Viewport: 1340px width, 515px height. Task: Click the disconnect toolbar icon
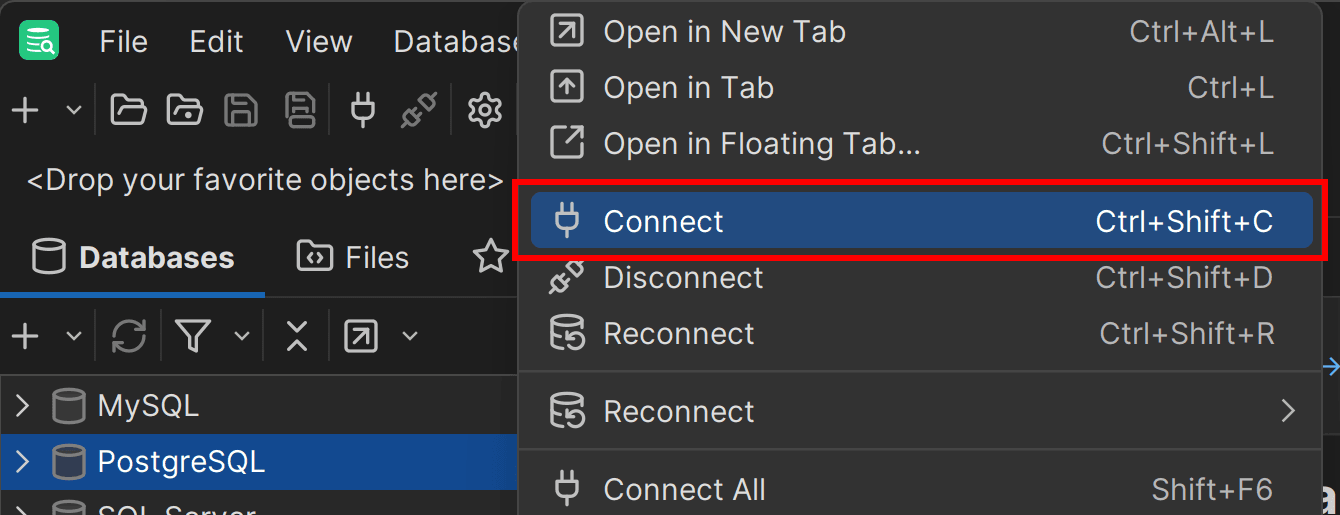(x=419, y=110)
